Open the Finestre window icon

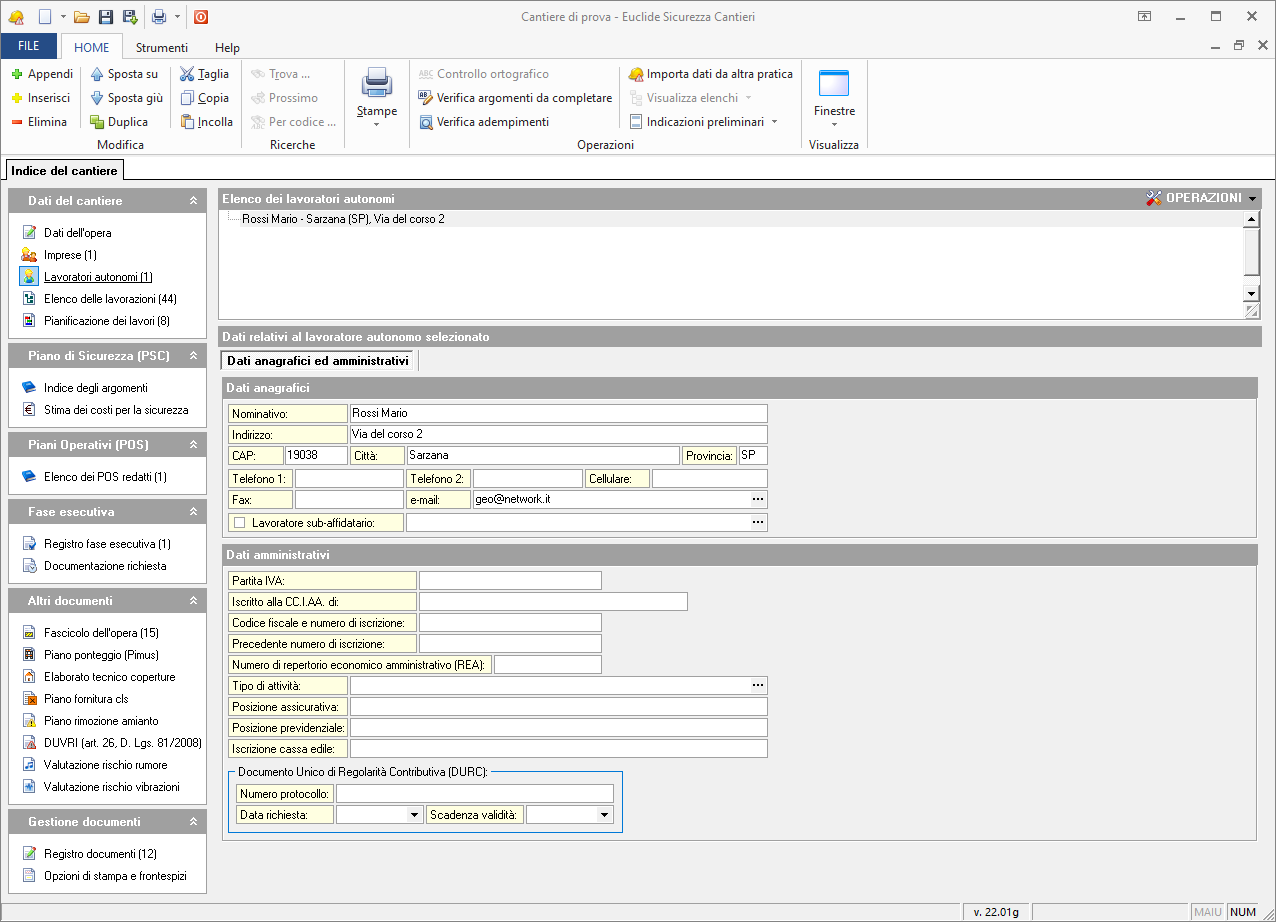[833, 83]
